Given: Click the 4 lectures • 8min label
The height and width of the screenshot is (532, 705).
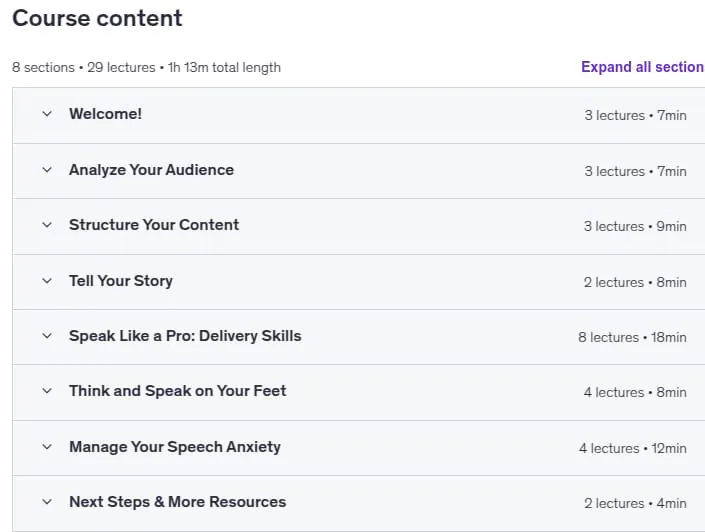Looking at the screenshot, I should 635,392.
